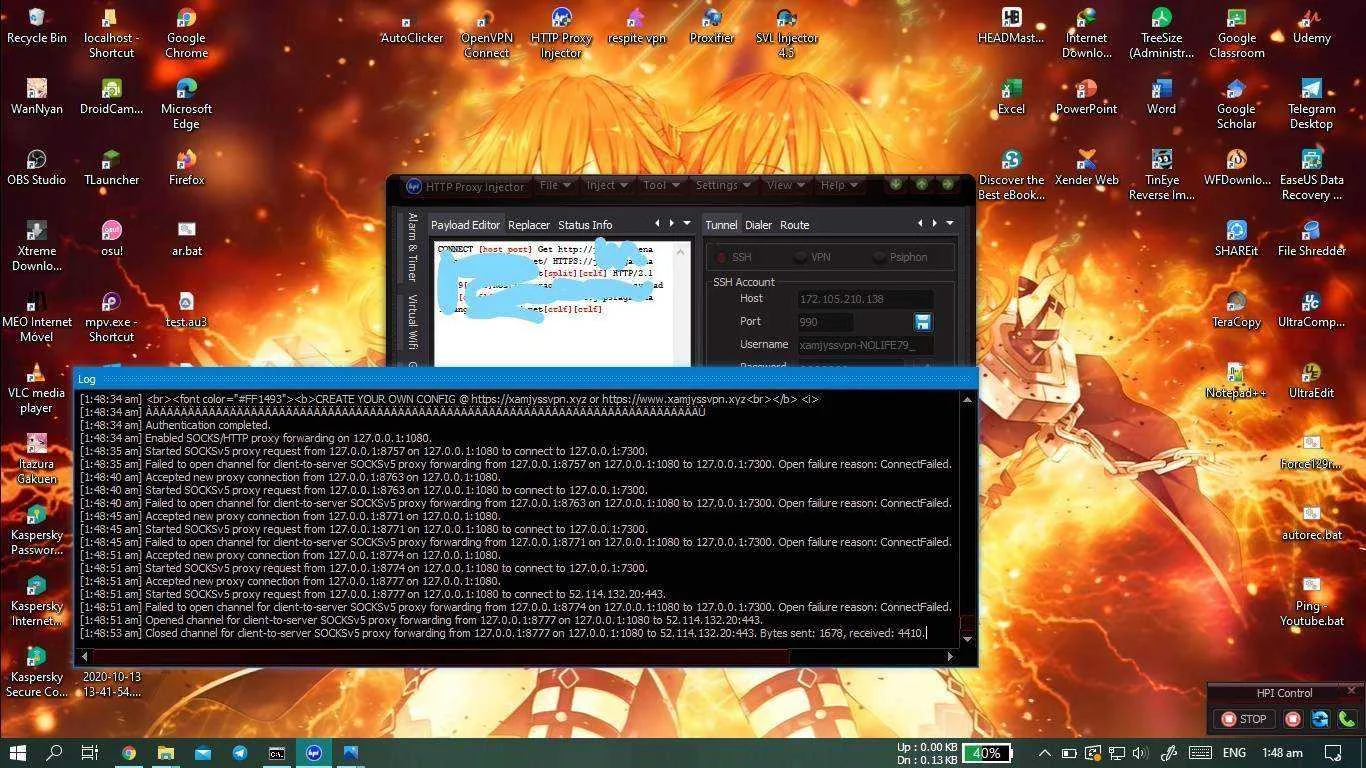Open the TeraCopy desktop icon
This screenshot has width=1366, height=768.
pyautogui.click(x=1236, y=309)
